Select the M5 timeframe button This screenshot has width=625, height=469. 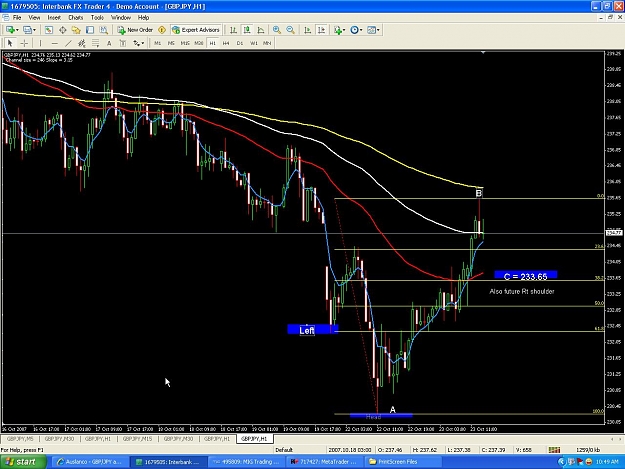(171, 43)
